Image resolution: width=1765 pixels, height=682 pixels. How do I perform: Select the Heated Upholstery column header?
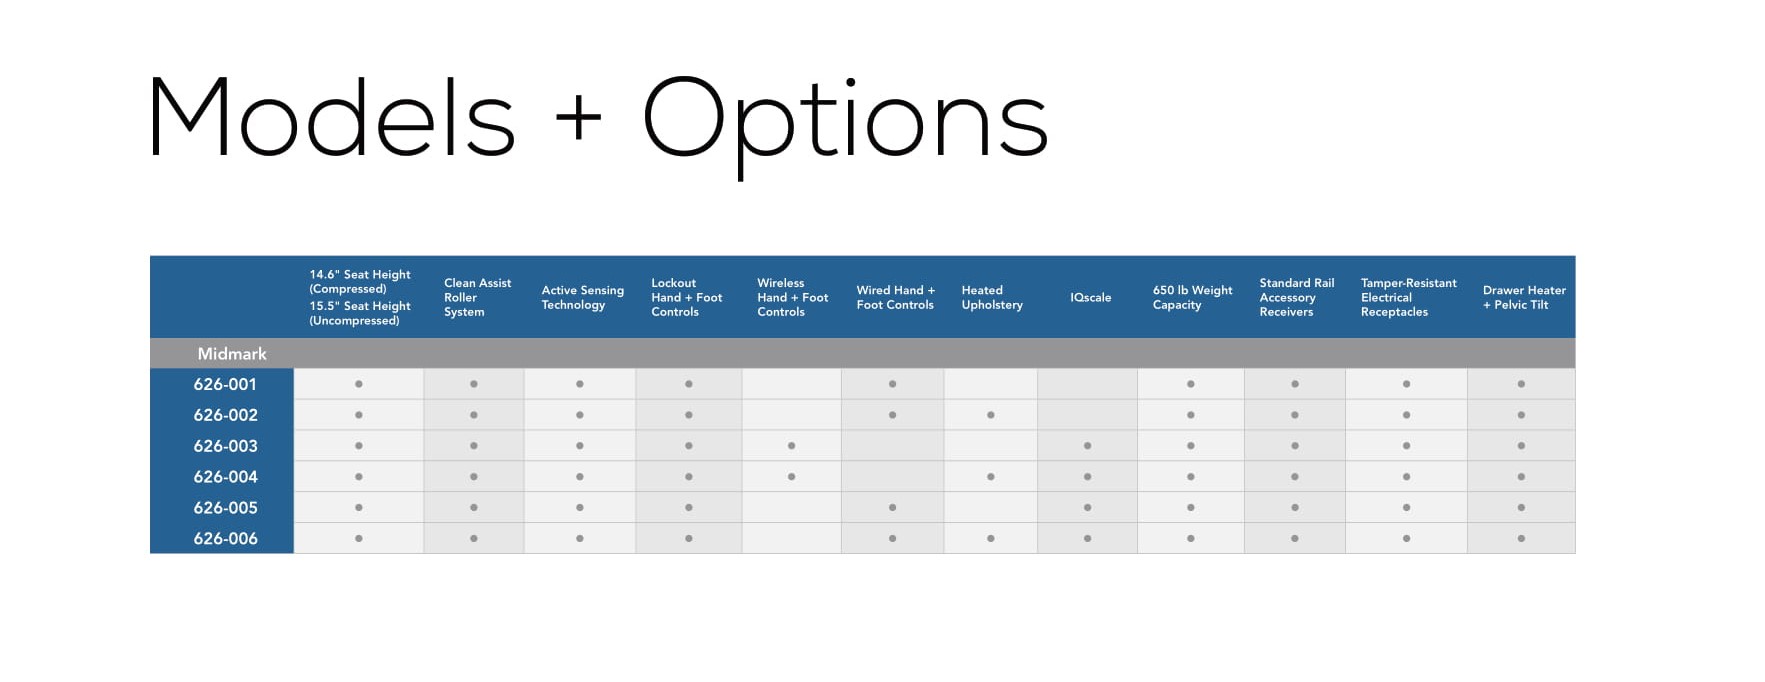tap(991, 298)
